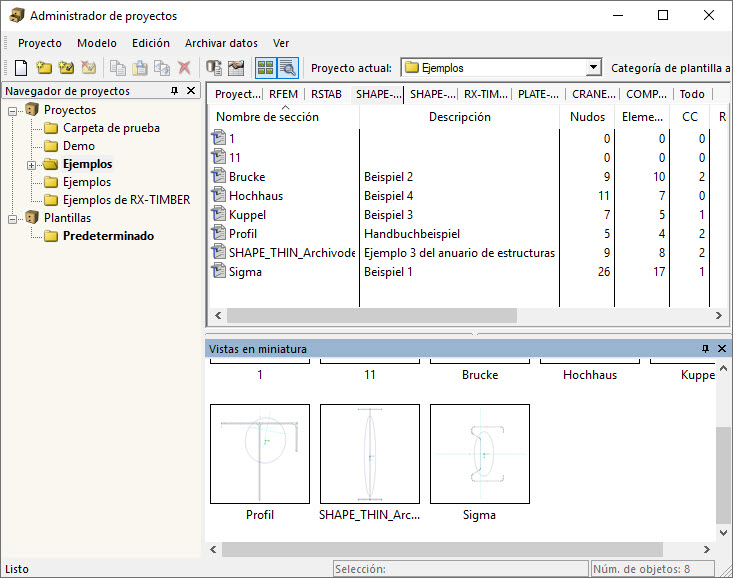Toggle the thumbnail views toolbar button
The width and height of the screenshot is (733, 578).
[266, 68]
